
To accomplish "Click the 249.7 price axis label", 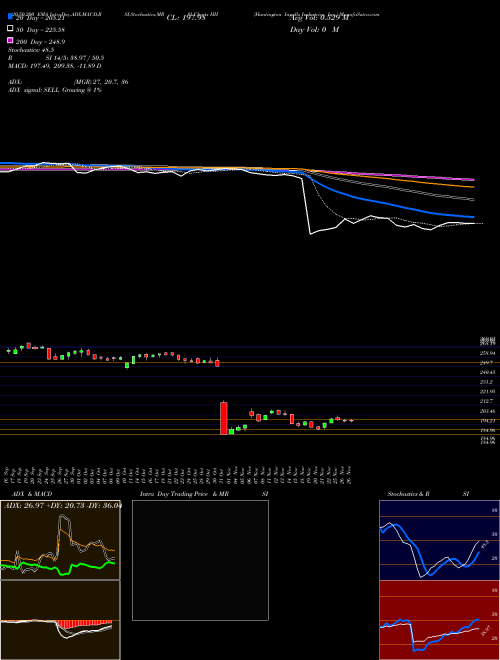I will [489, 363].
